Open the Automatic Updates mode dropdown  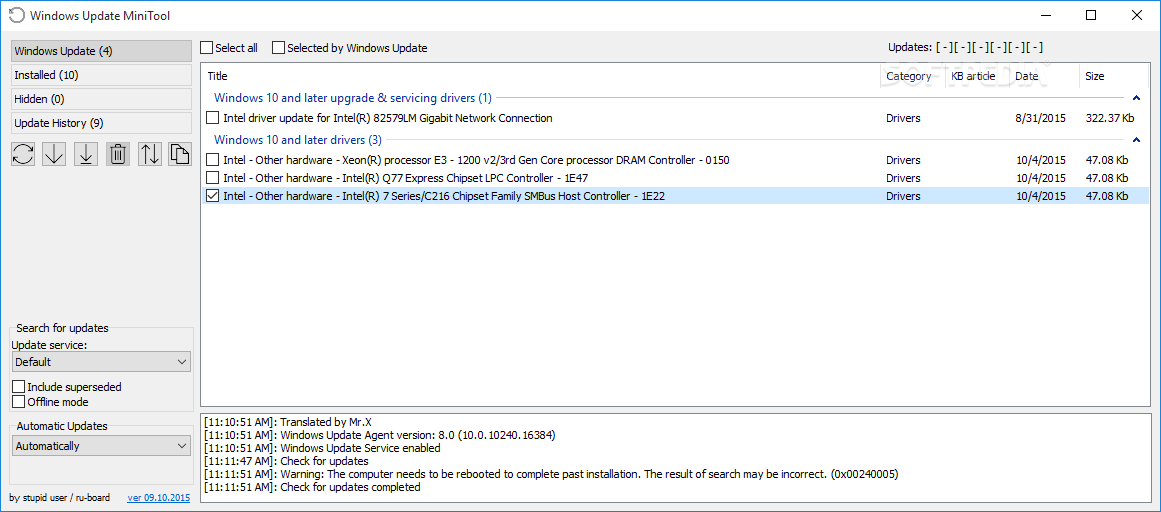101,446
